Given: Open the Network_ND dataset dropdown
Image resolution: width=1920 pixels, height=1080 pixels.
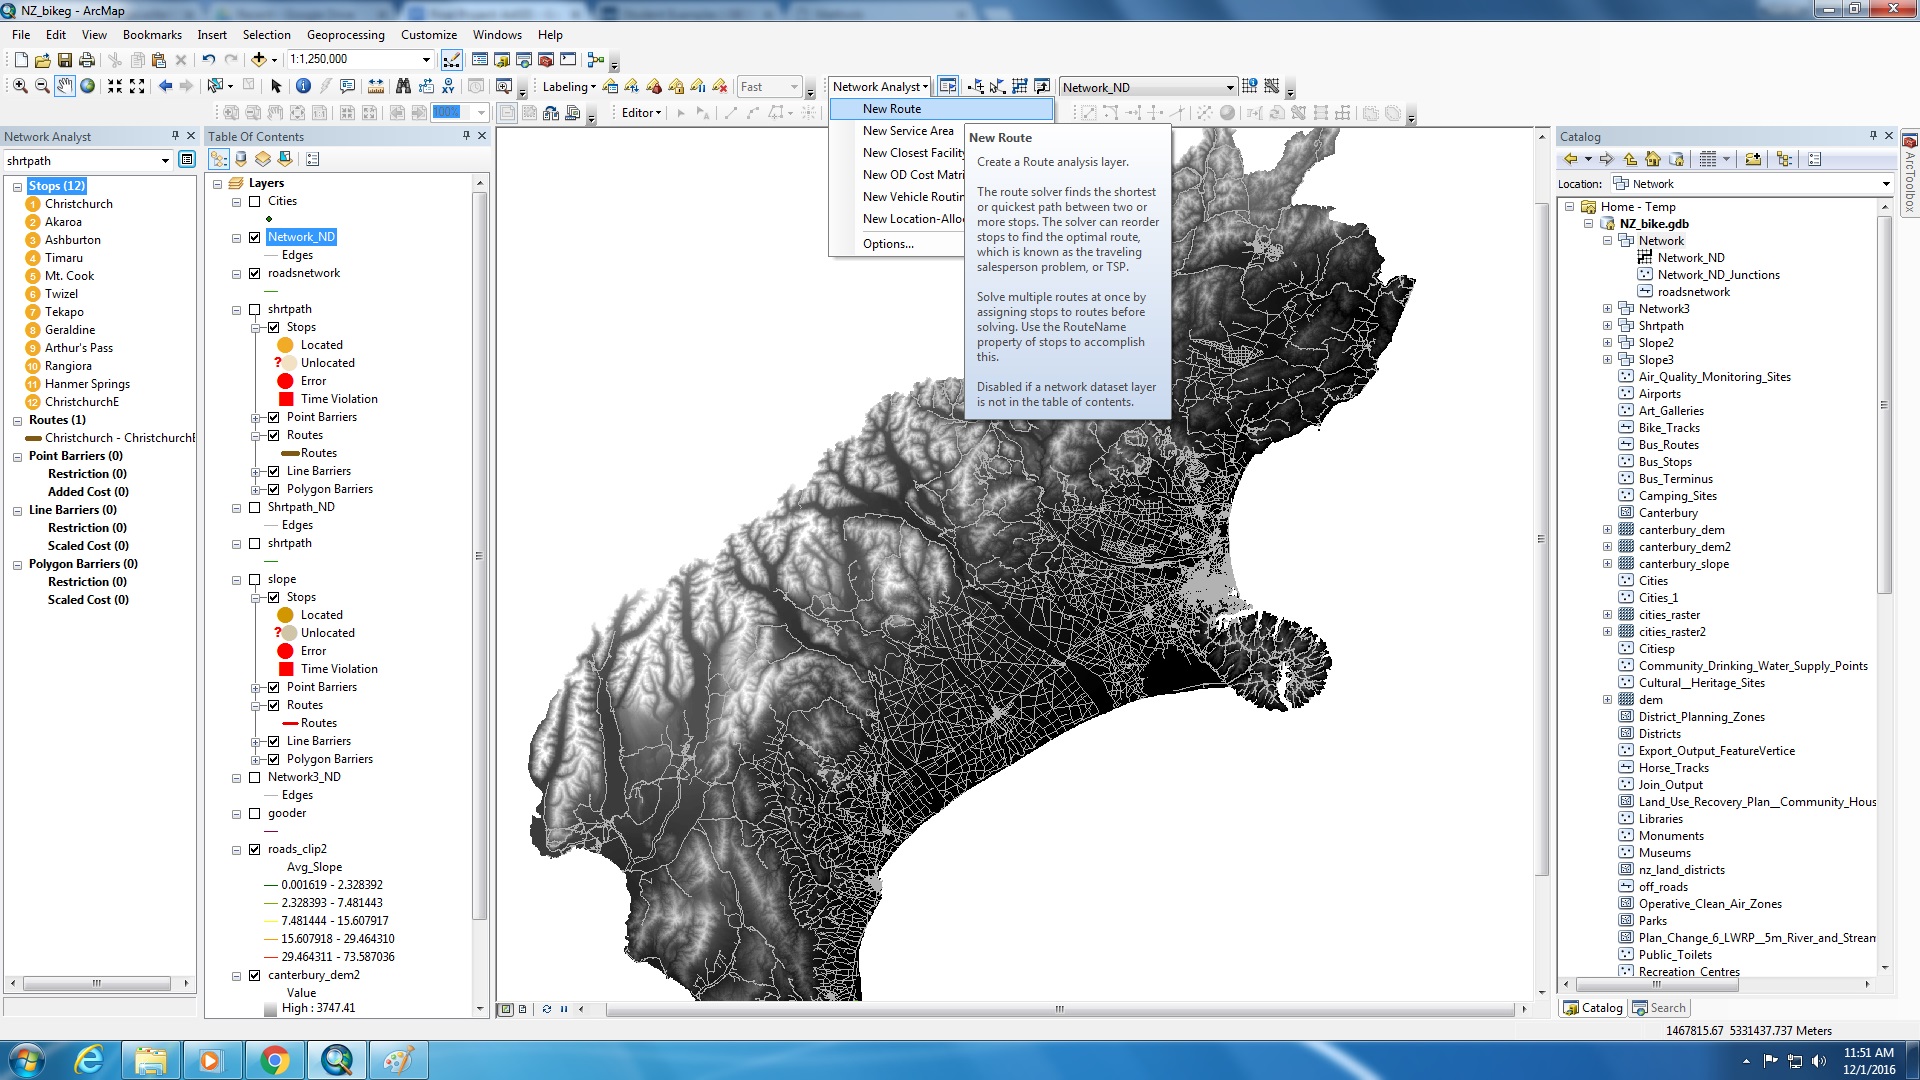Looking at the screenshot, I should coord(1230,87).
